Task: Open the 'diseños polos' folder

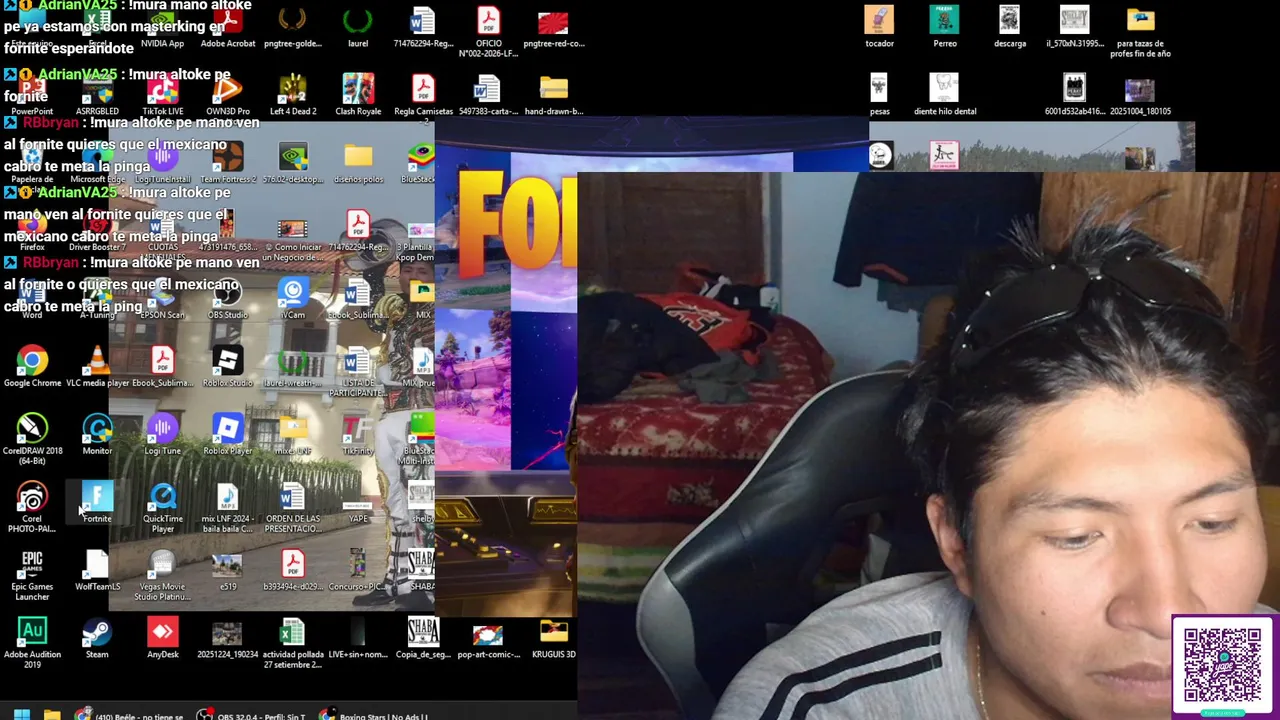Action: coord(357,163)
